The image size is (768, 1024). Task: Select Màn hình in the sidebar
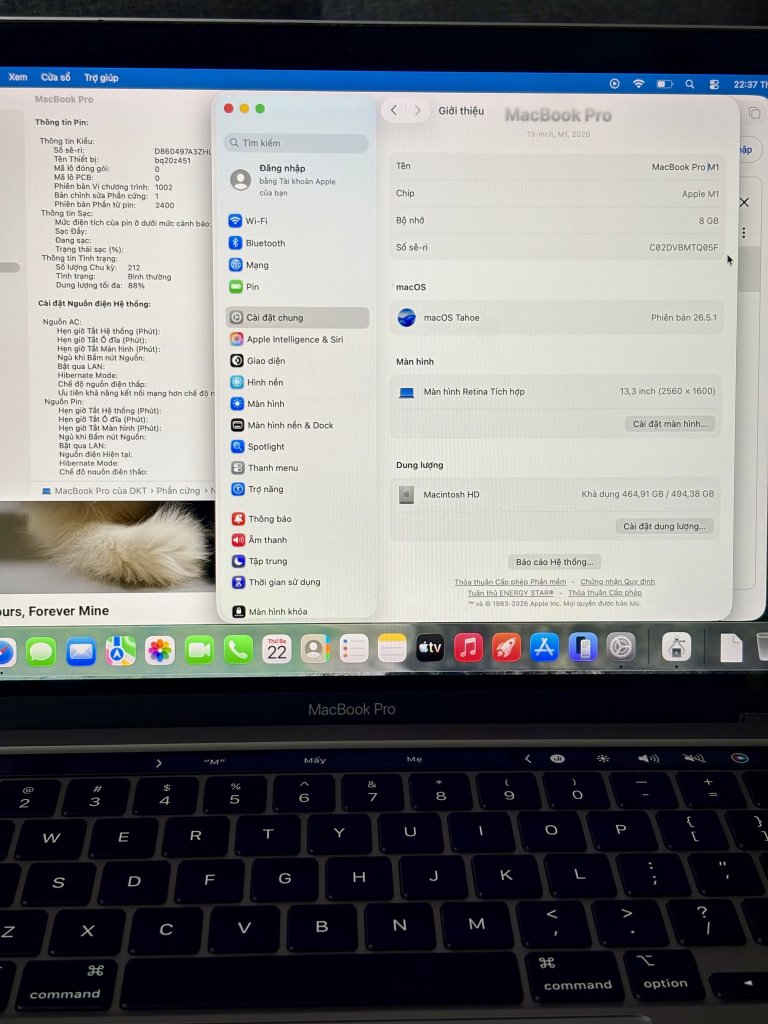[x=257, y=404]
